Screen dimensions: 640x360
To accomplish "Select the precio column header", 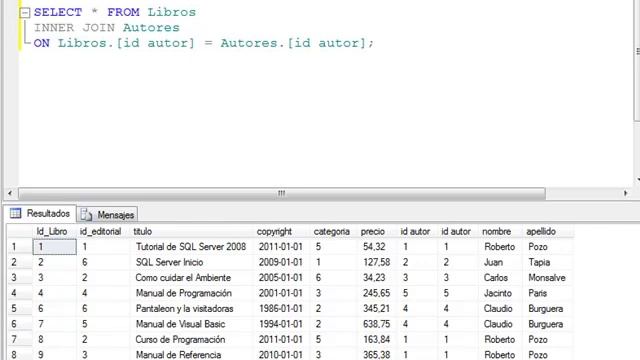I will [x=377, y=231].
